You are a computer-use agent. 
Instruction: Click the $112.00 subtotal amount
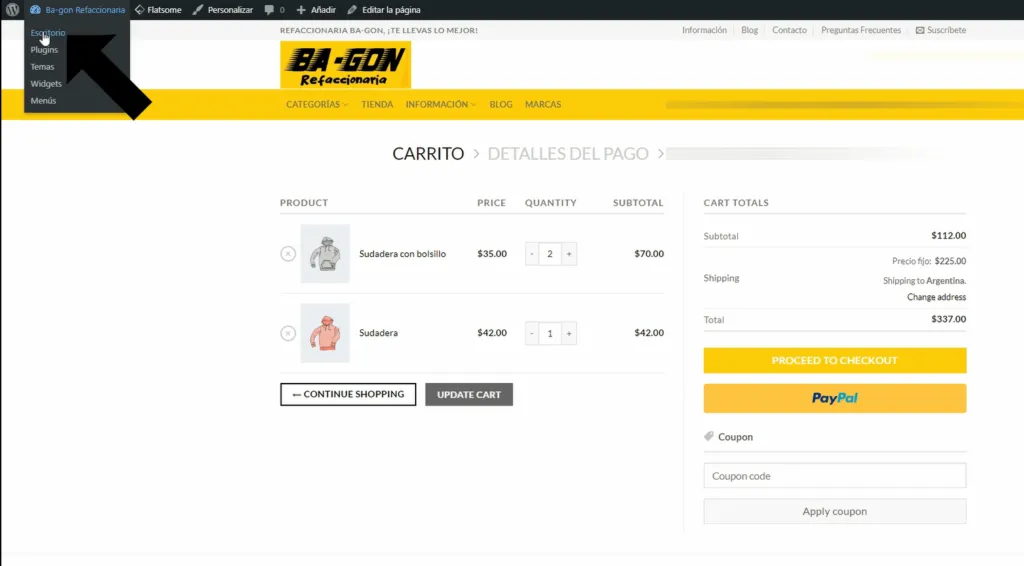tap(948, 236)
